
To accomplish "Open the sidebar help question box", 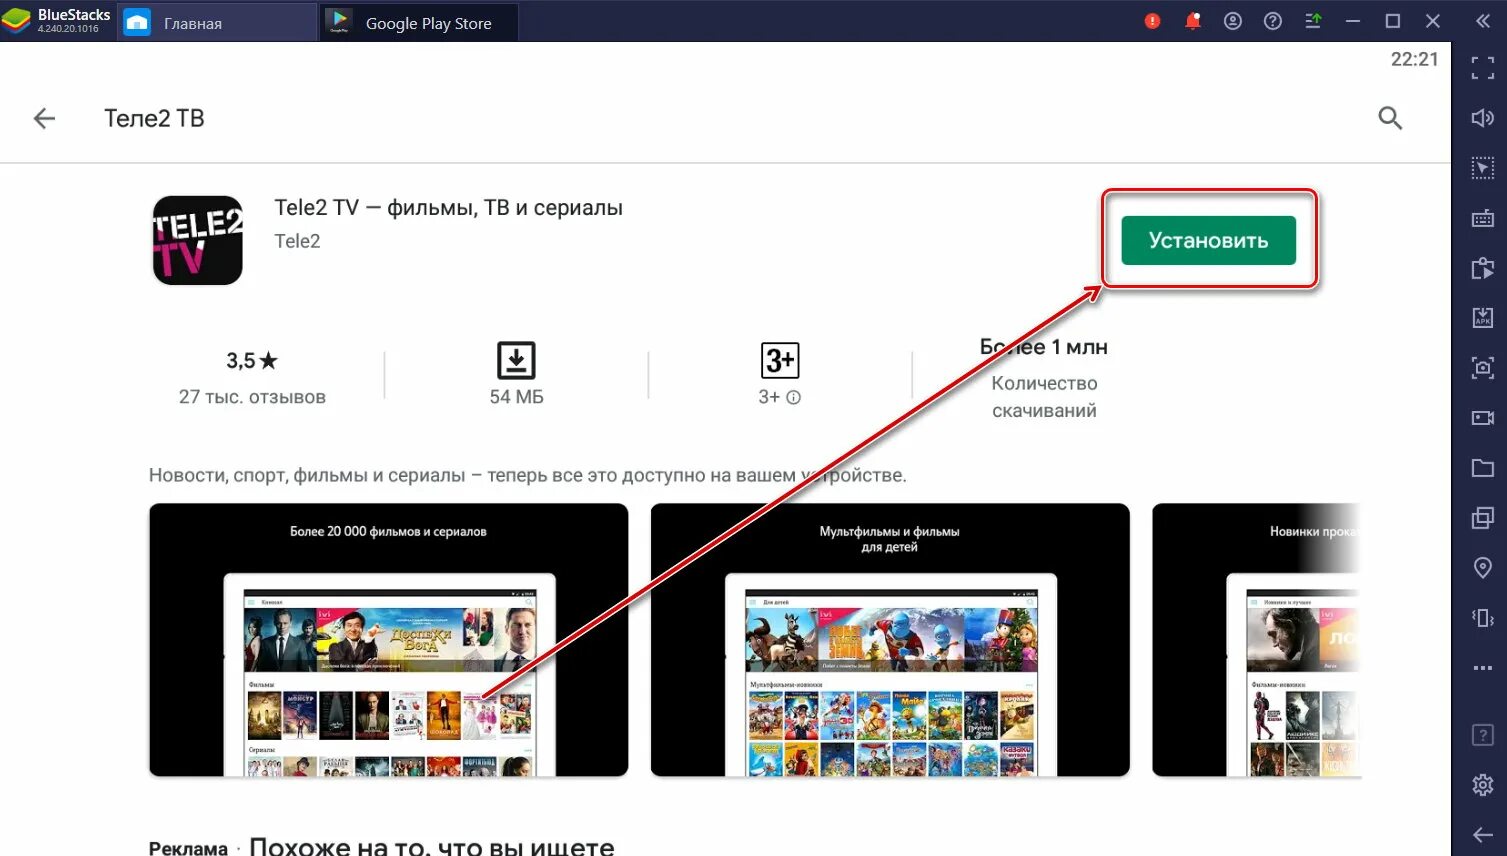I will [x=1483, y=736].
